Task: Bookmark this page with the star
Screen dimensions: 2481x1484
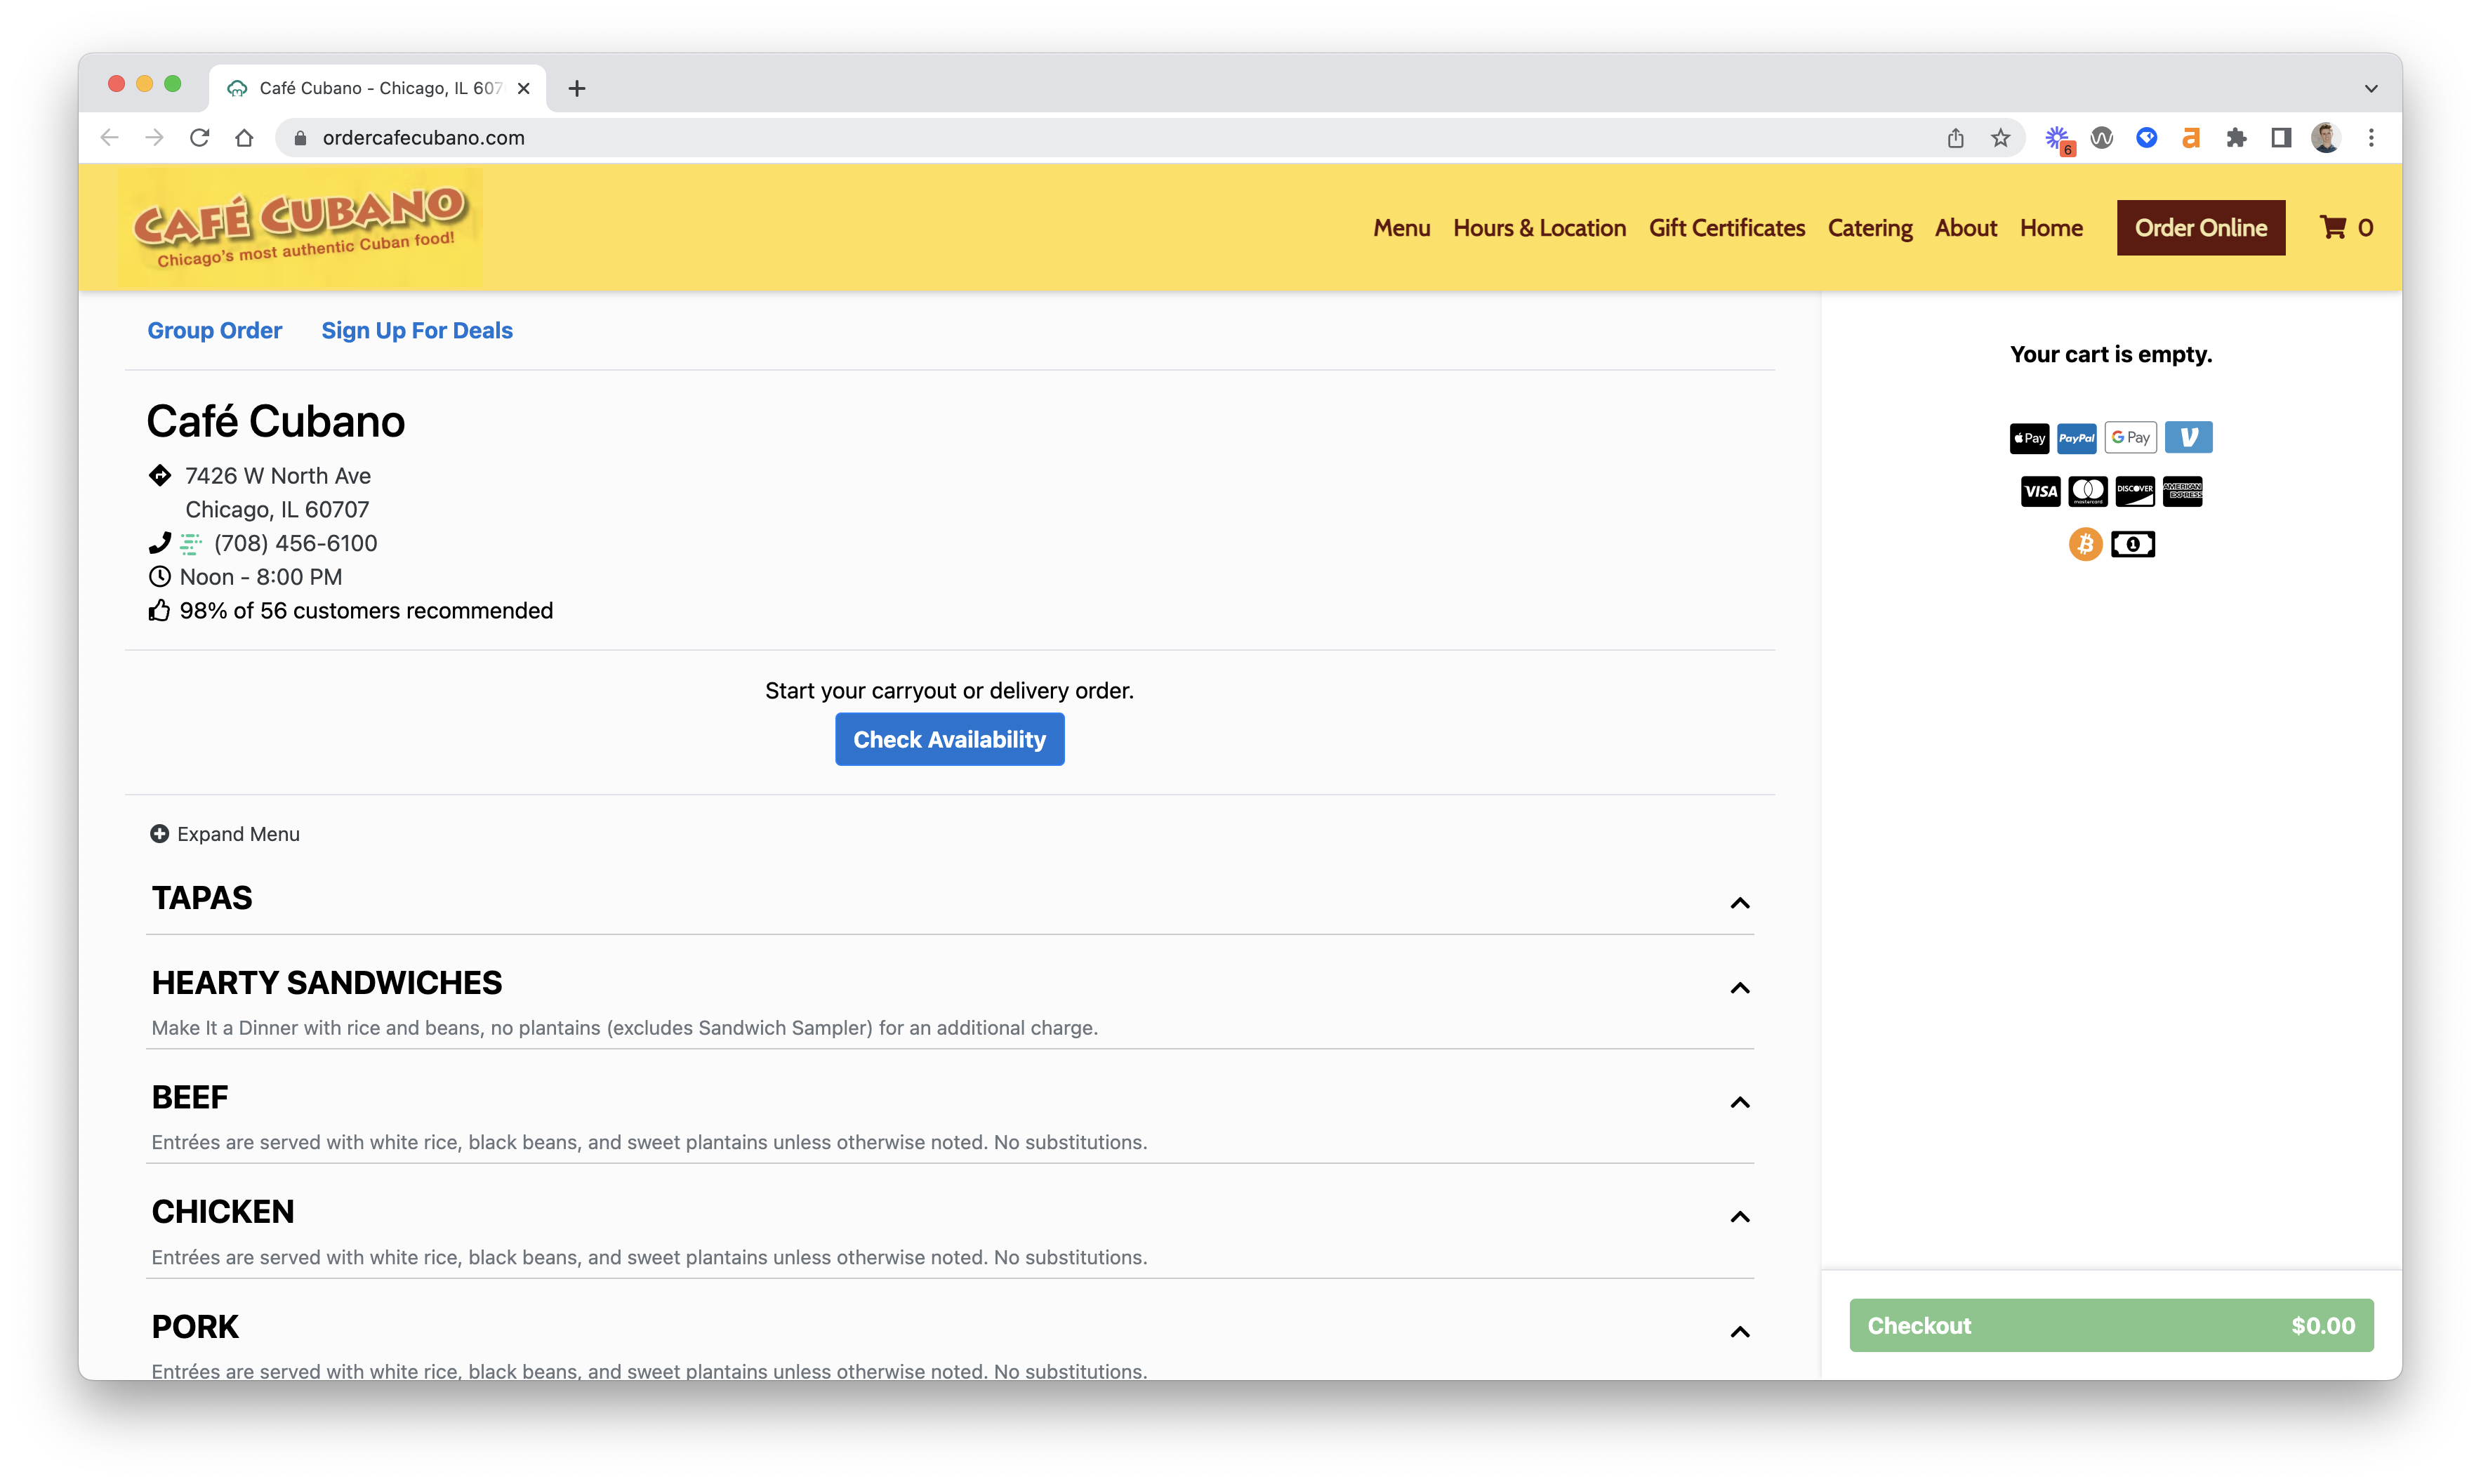Action: [x=2000, y=138]
